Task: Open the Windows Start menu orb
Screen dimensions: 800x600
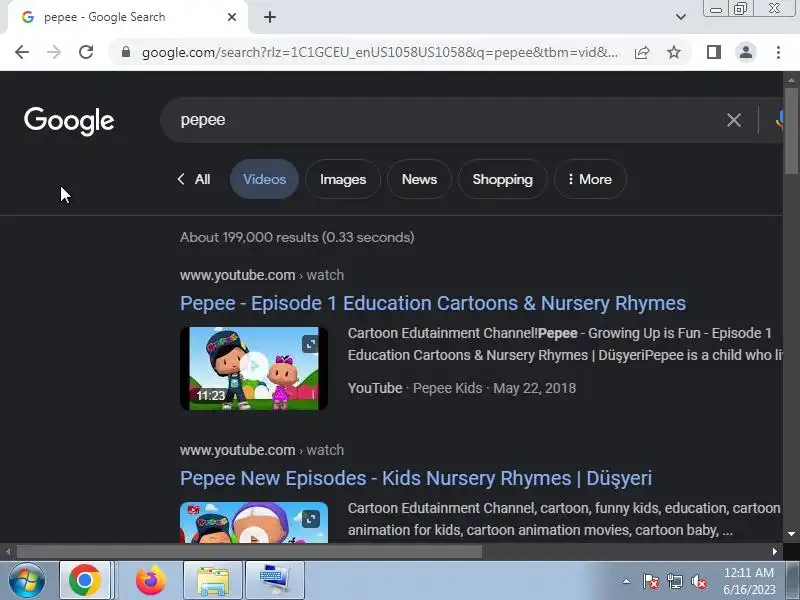Action: click(27, 580)
